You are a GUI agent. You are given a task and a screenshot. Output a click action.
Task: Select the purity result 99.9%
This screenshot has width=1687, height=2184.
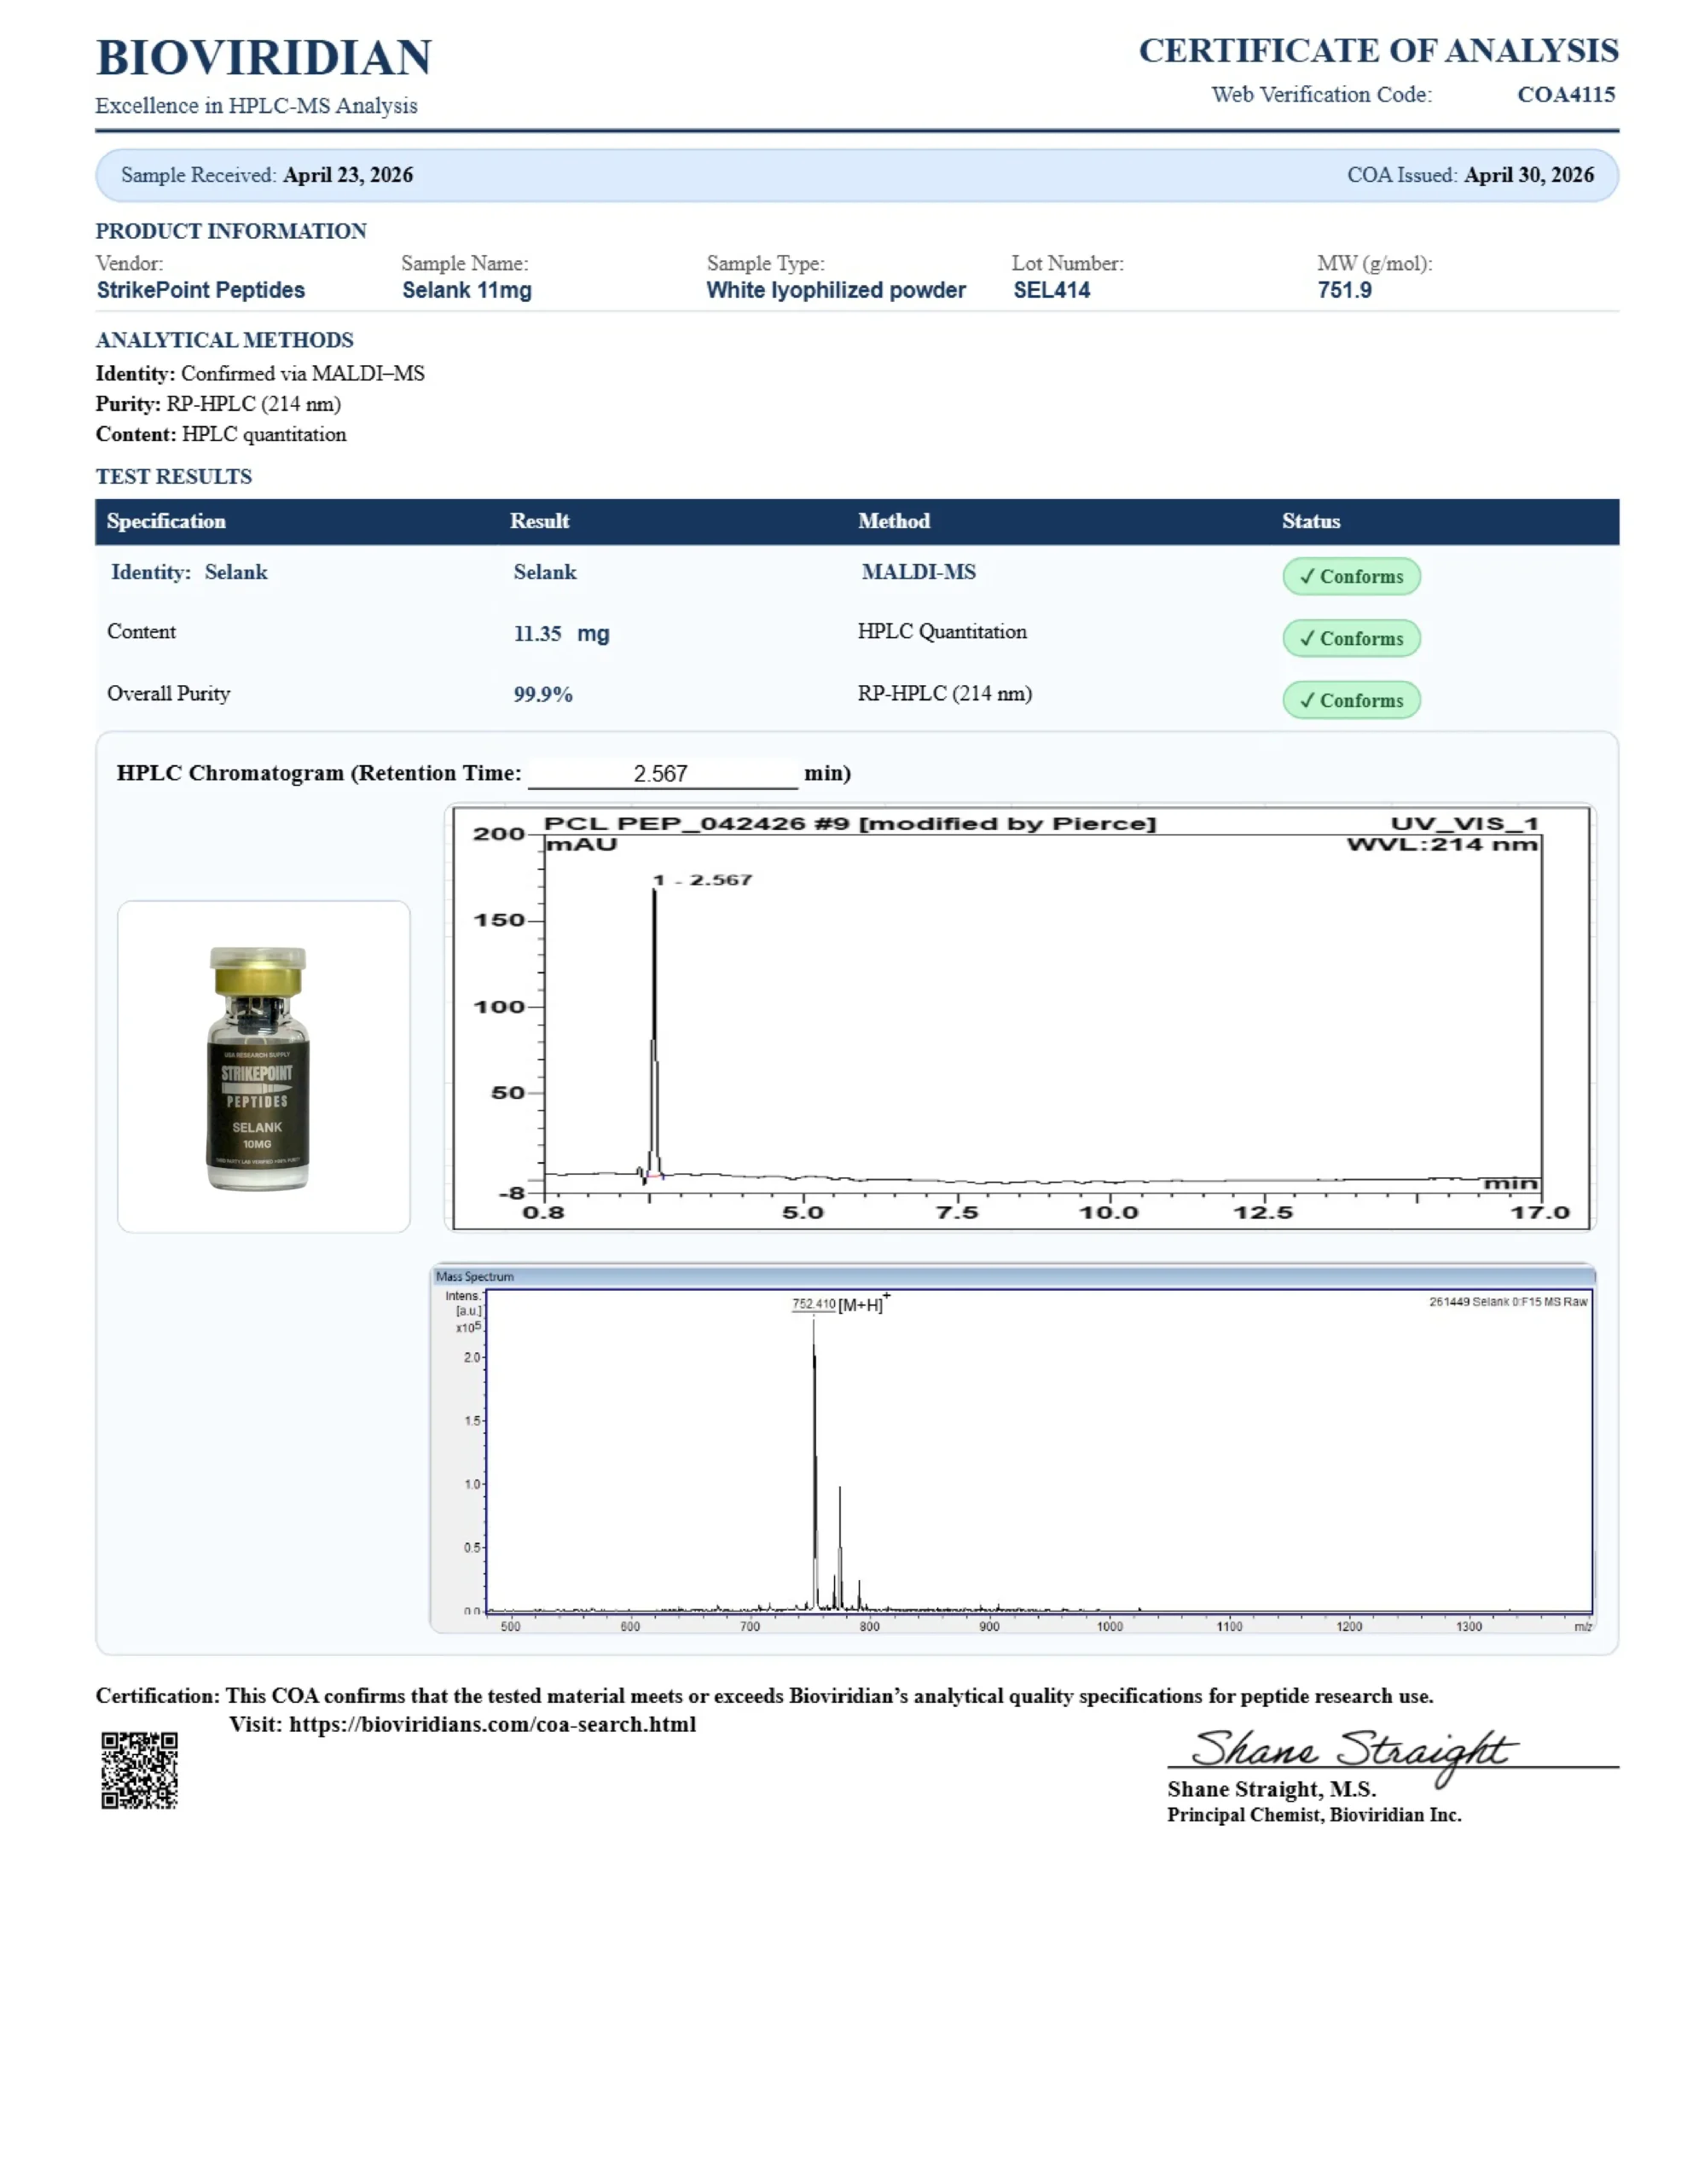click(x=543, y=695)
